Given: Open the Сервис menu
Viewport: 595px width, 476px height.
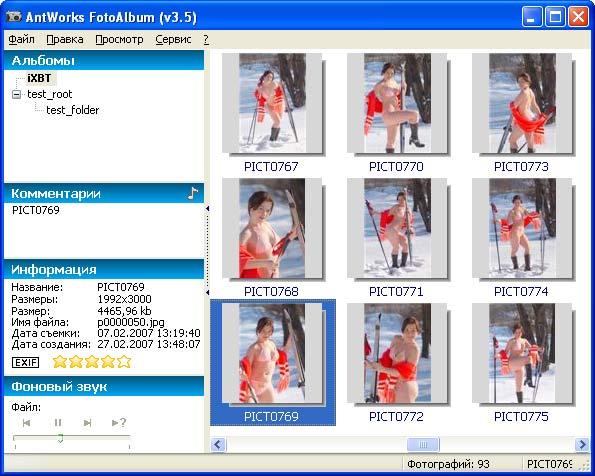Looking at the screenshot, I should click(x=173, y=39).
